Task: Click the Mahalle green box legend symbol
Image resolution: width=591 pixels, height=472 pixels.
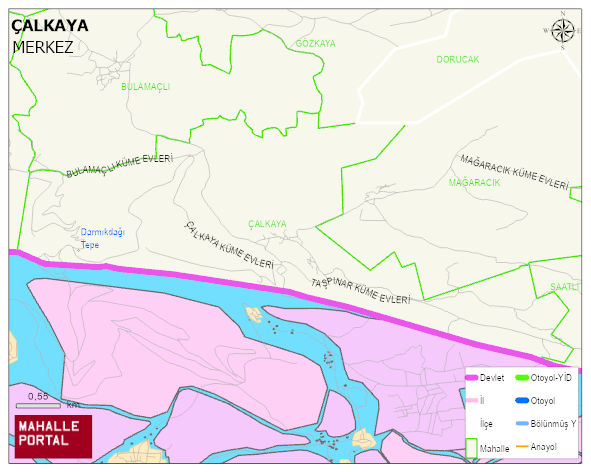Action: pyautogui.click(x=471, y=448)
